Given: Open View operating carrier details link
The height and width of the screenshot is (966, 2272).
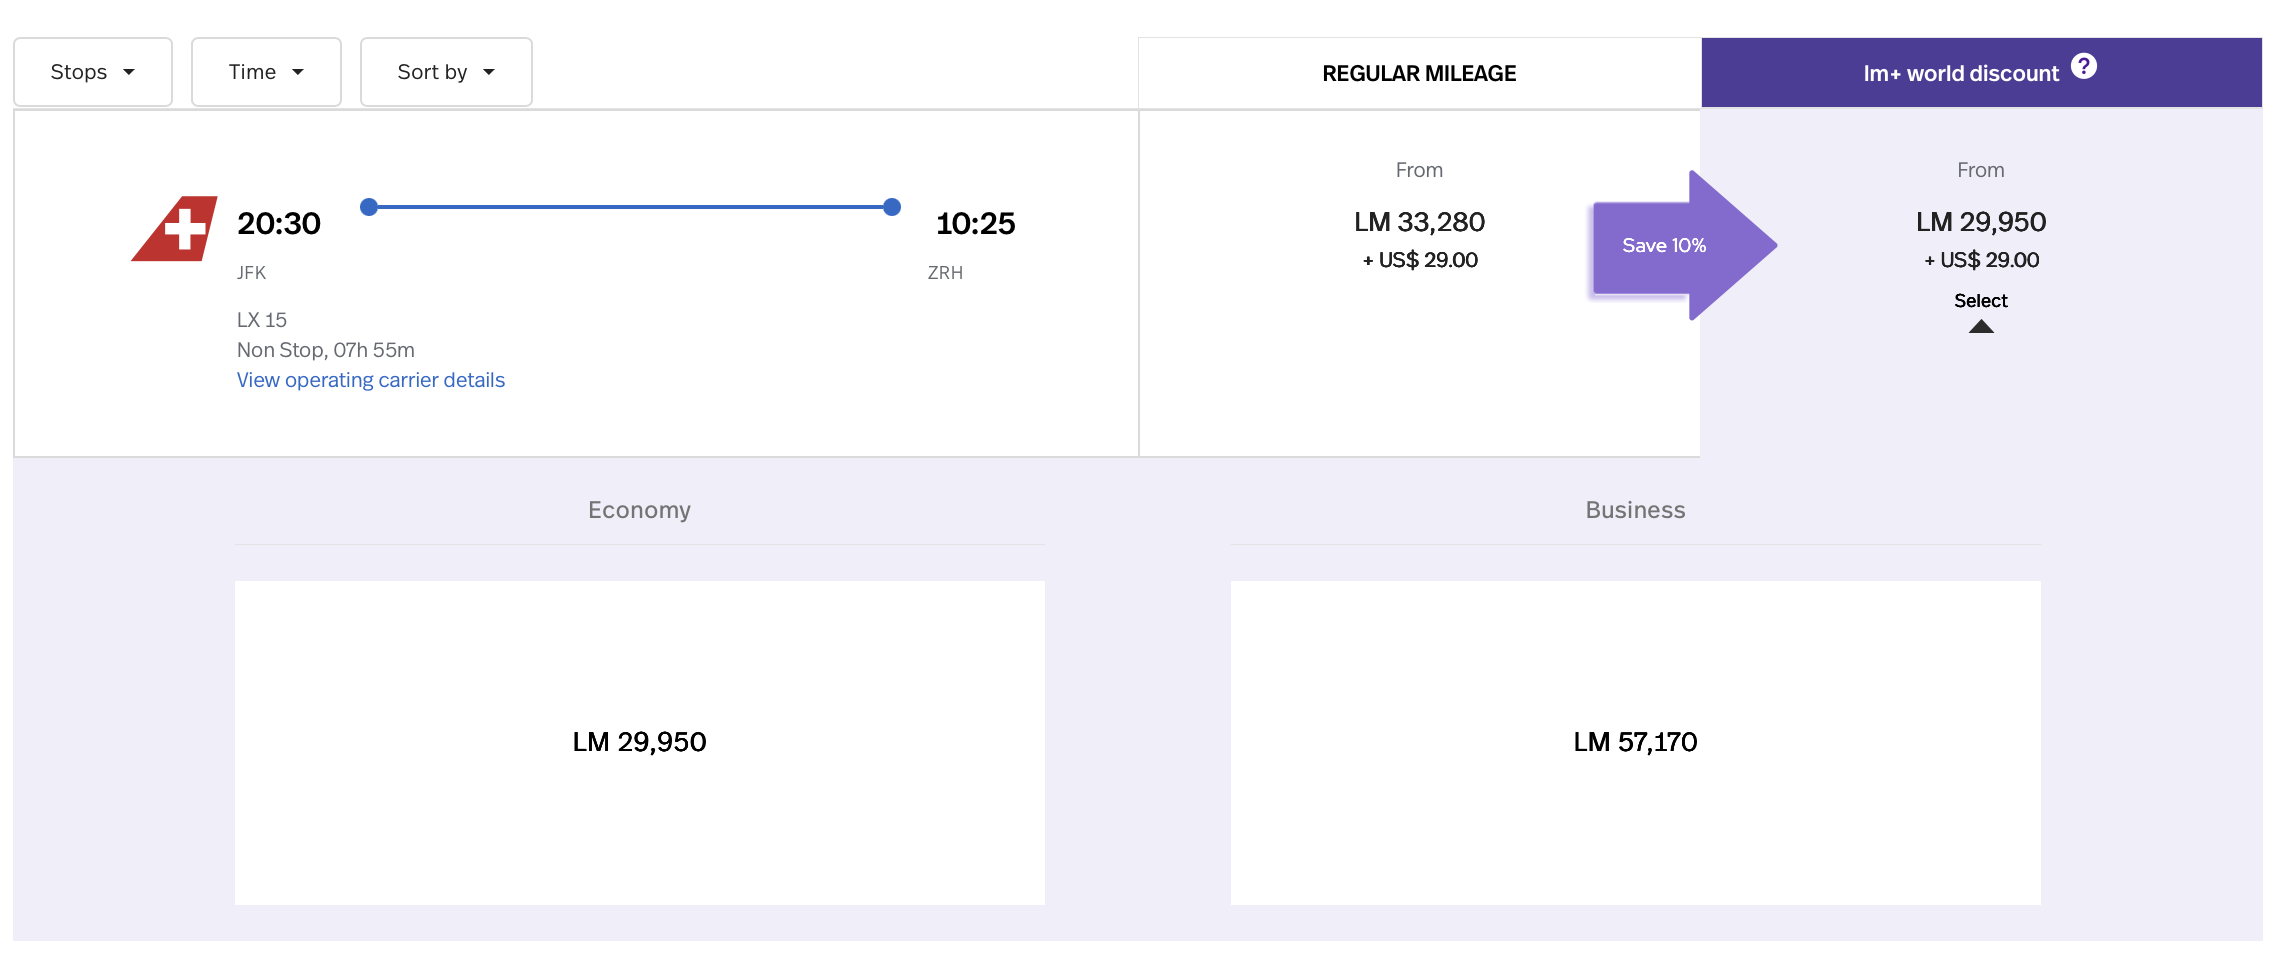Looking at the screenshot, I should [370, 380].
